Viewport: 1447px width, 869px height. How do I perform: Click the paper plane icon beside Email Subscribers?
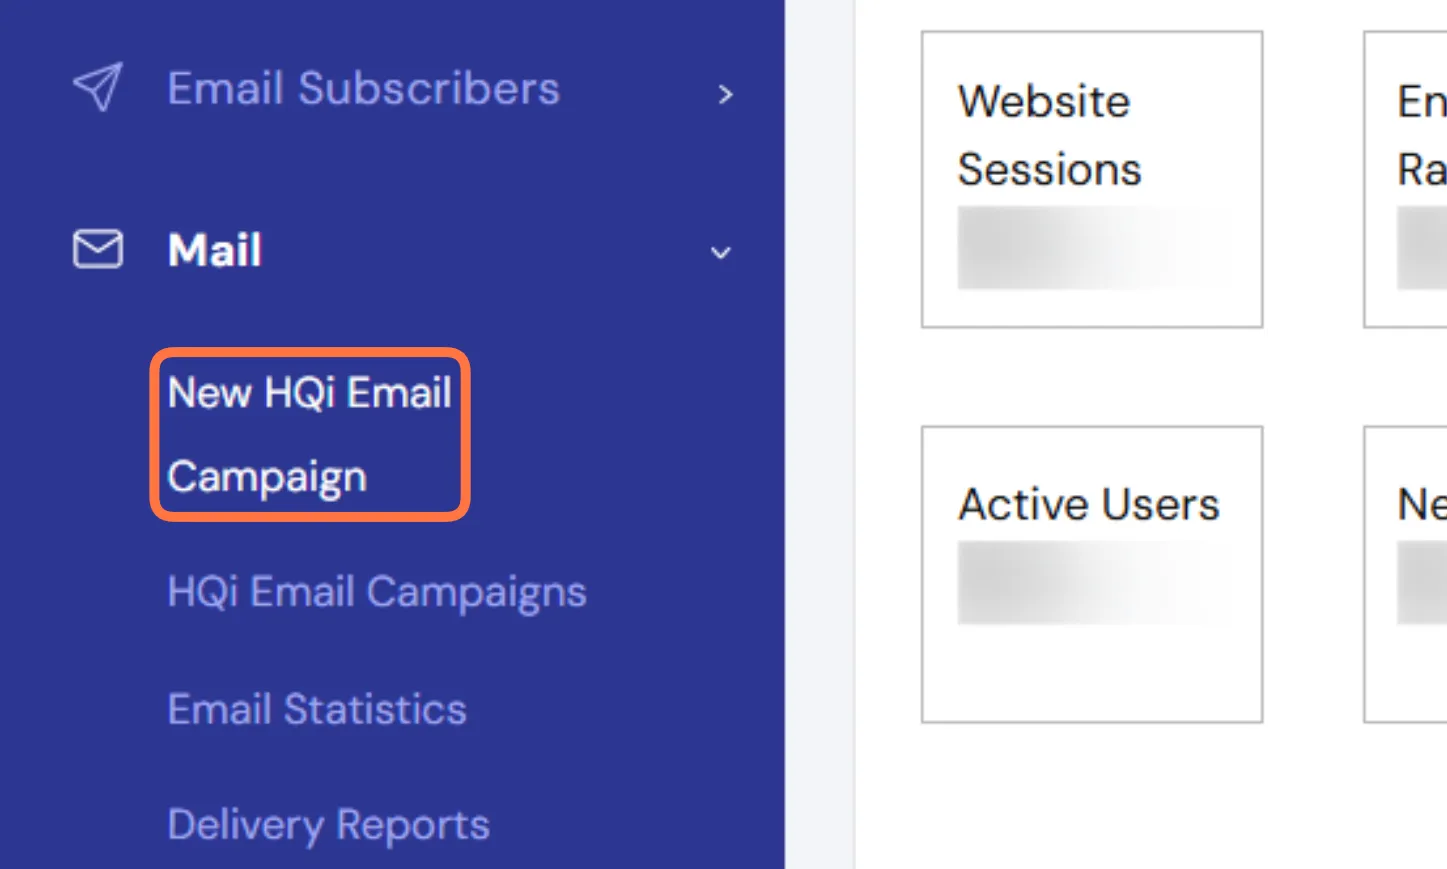click(98, 87)
